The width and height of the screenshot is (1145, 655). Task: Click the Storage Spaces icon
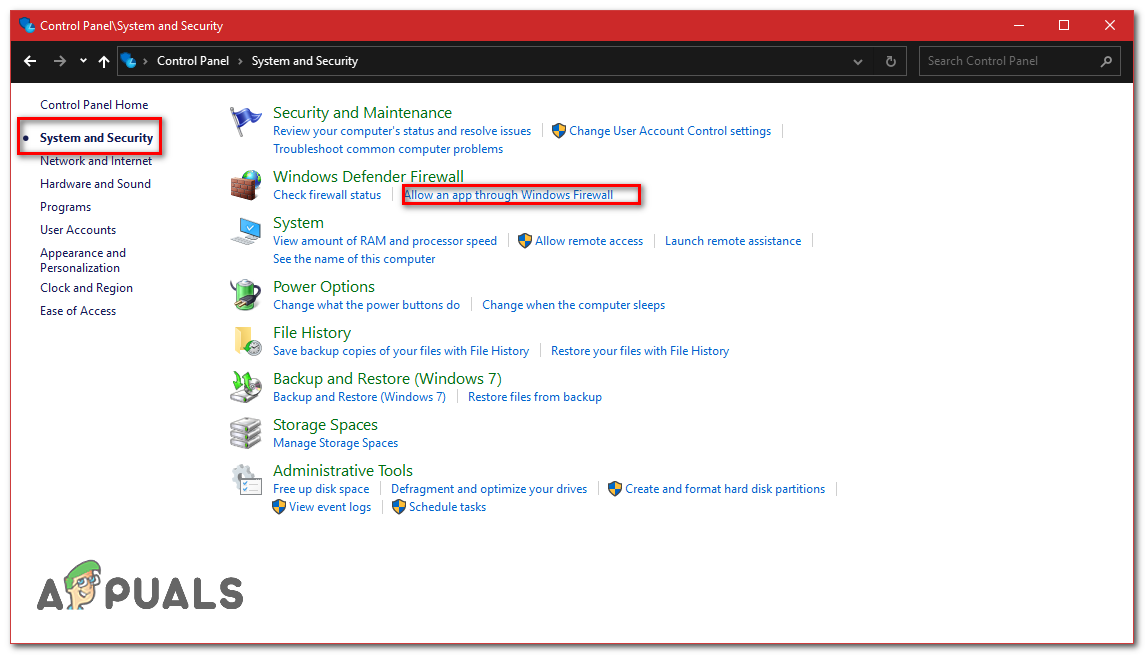(x=245, y=431)
